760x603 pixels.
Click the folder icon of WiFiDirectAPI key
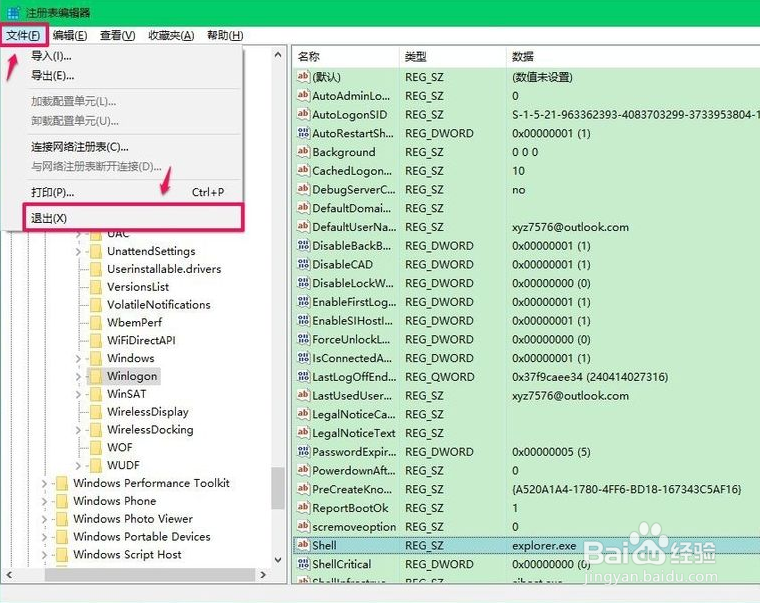point(96,340)
